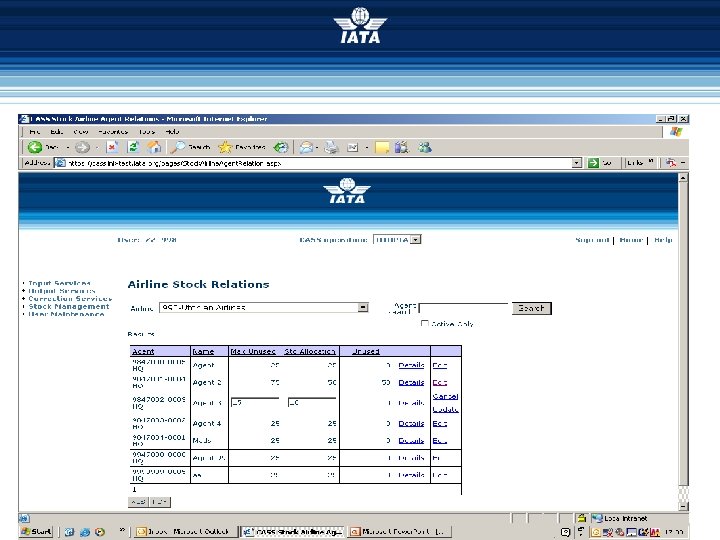Open Correction Services in sidebar

(x=70, y=298)
